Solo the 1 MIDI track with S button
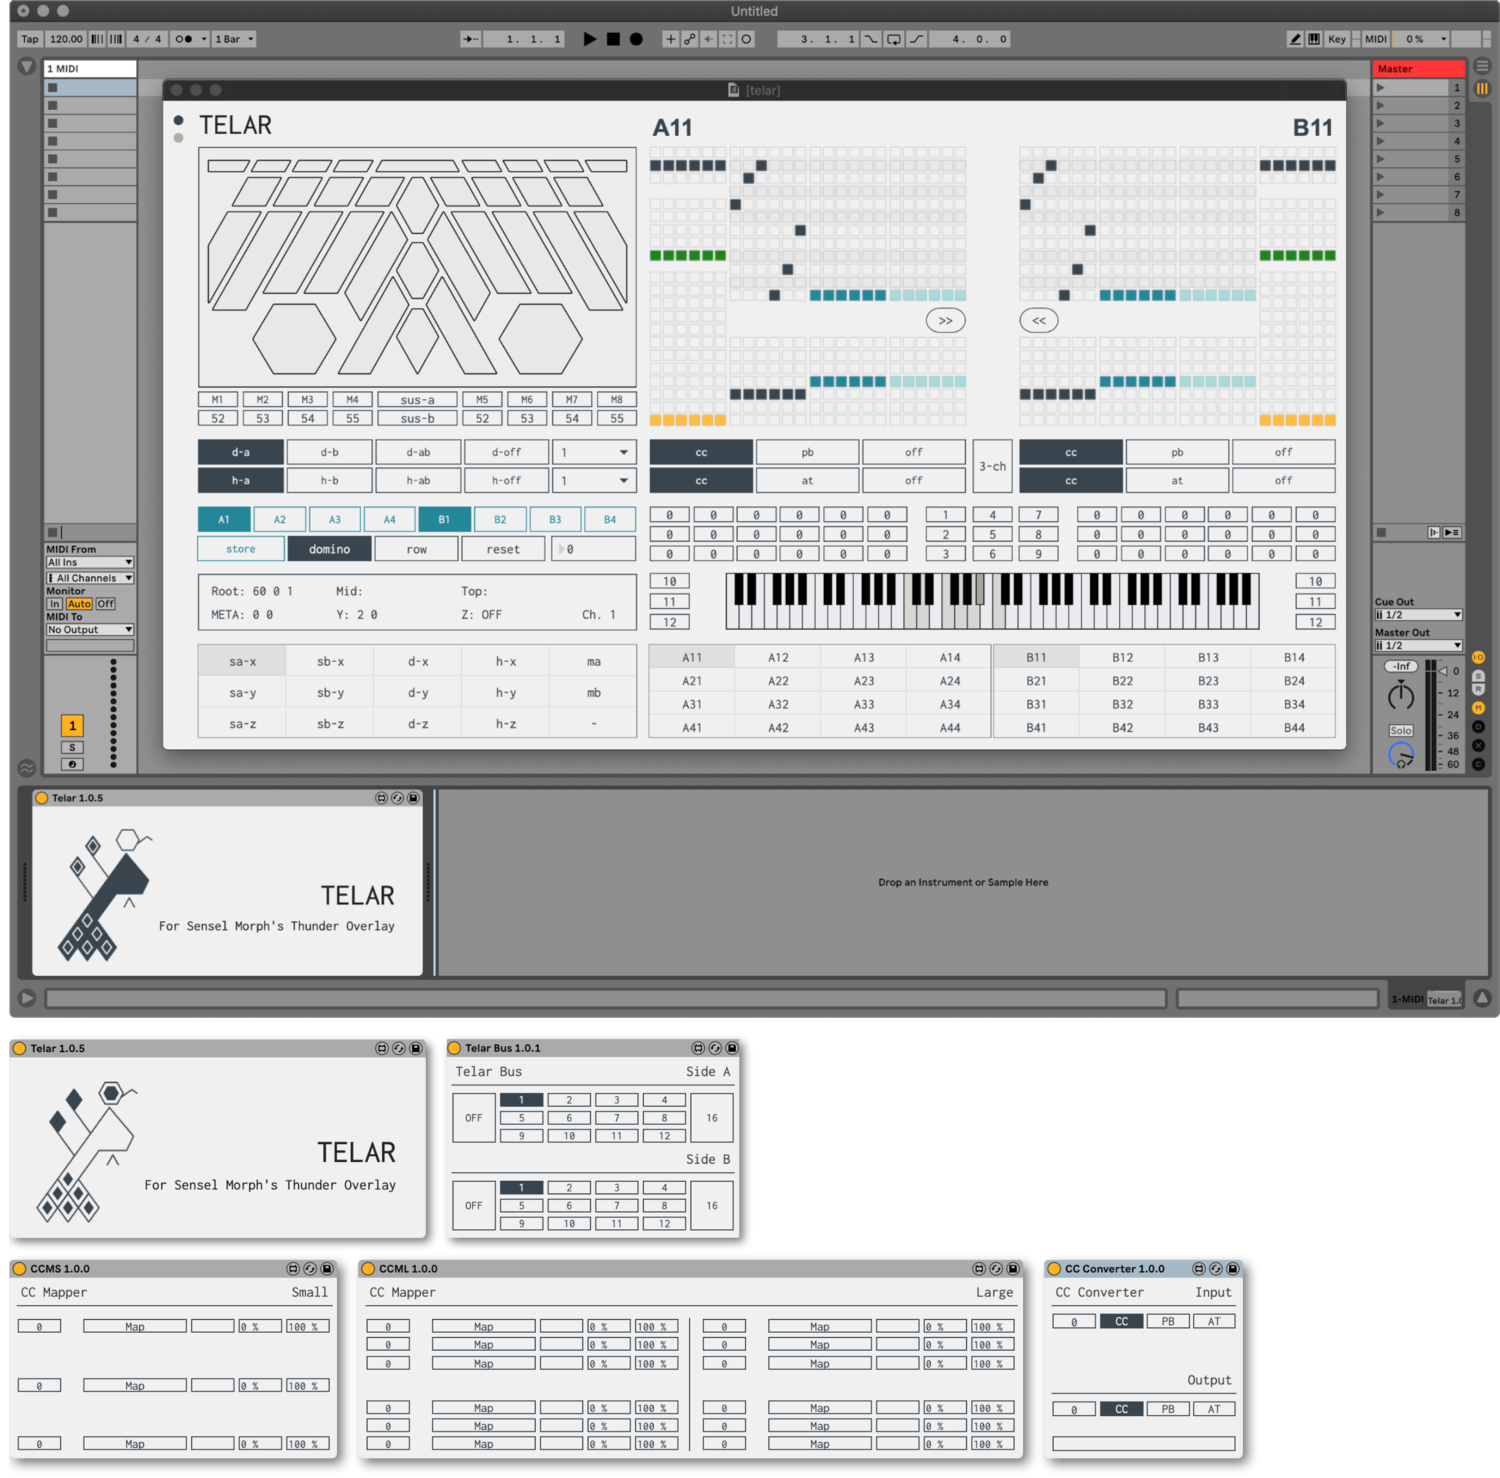This screenshot has height=1478, width=1500. click(72, 748)
